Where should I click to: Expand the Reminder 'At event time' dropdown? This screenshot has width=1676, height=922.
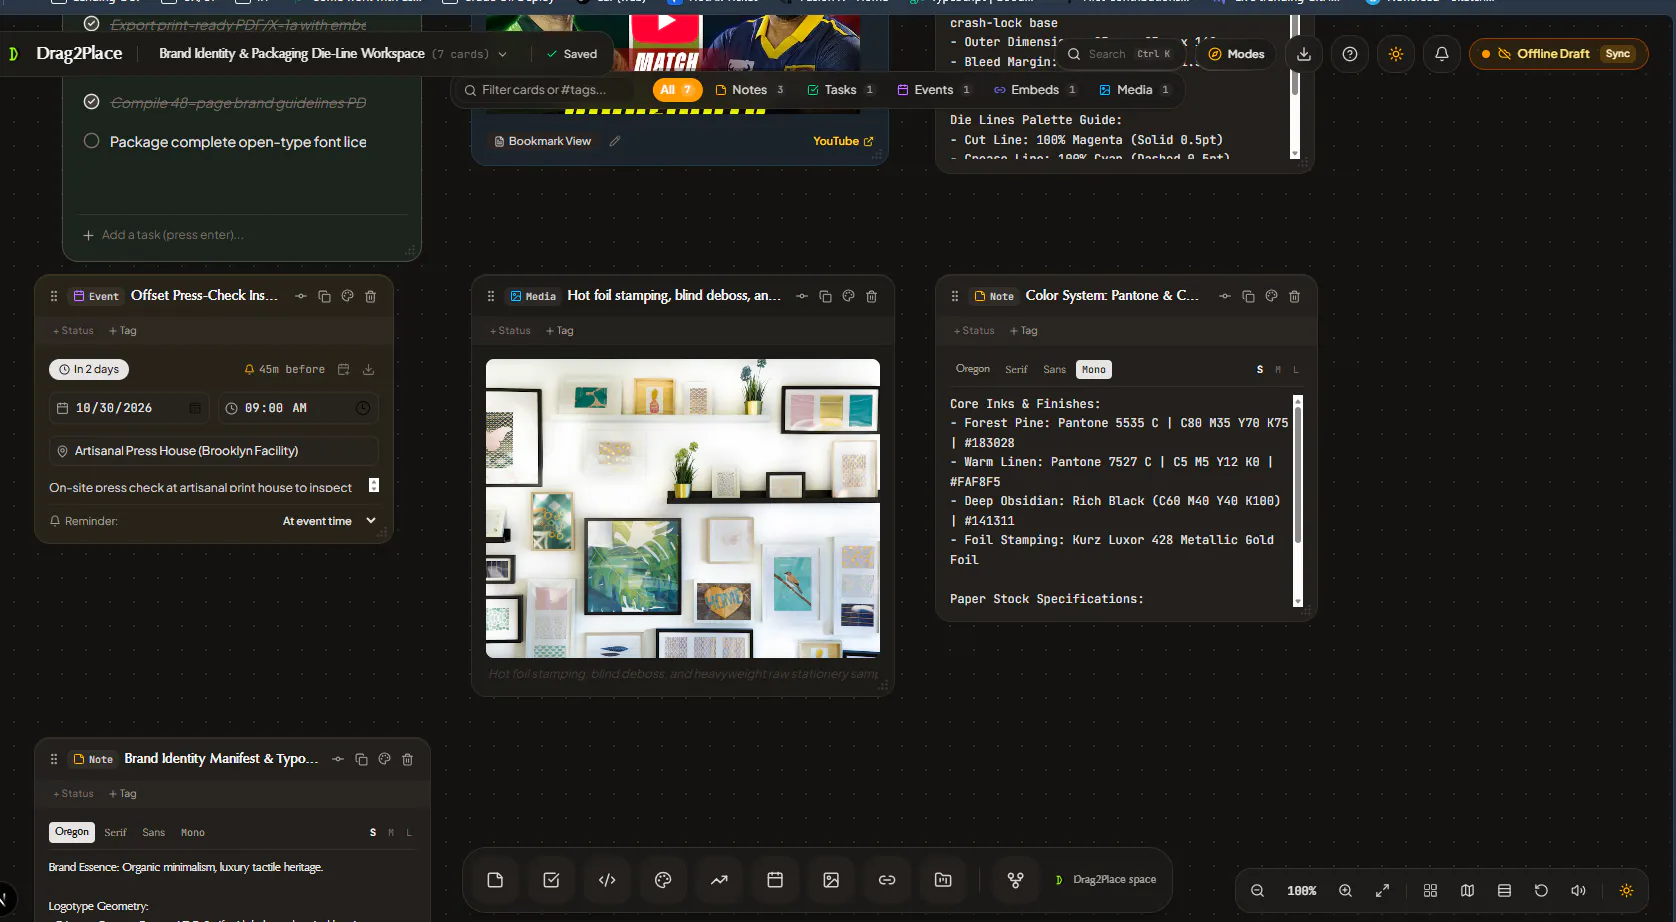click(329, 521)
